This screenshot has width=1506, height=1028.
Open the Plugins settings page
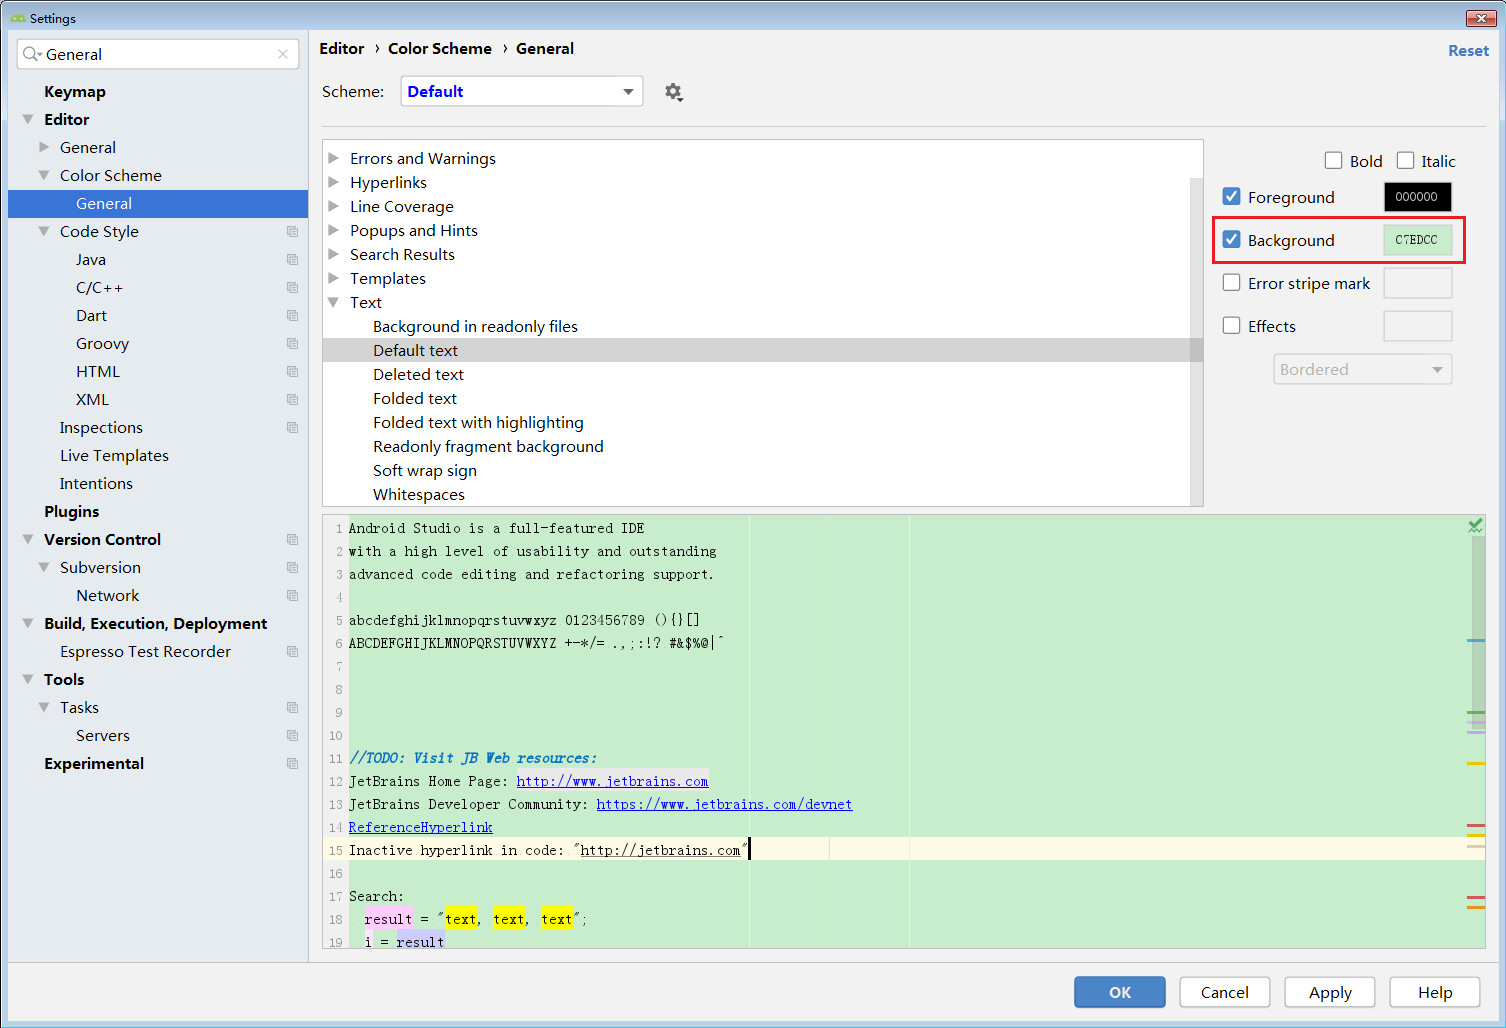click(x=72, y=511)
